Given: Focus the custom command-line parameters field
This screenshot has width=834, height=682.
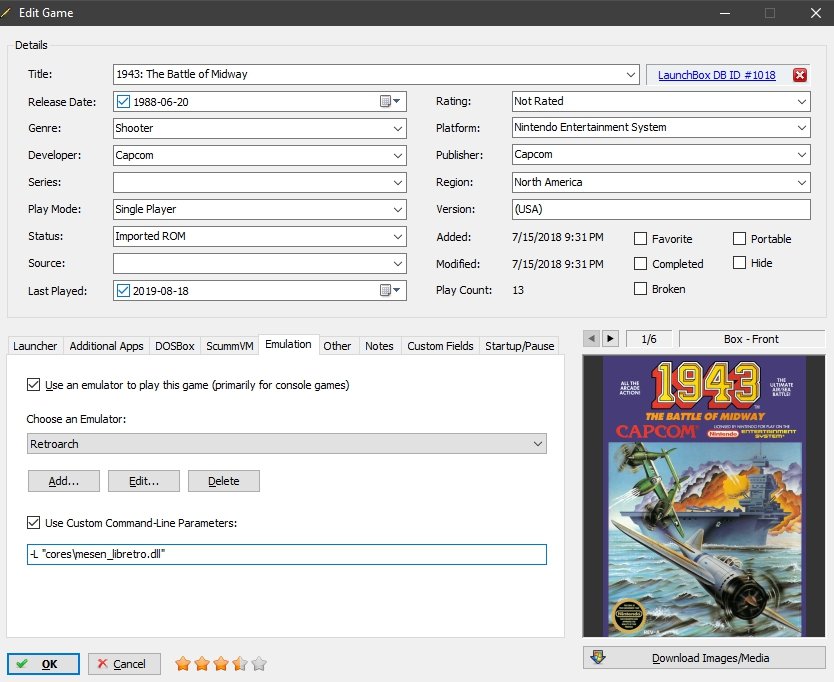Looking at the screenshot, I should (x=287, y=554).
